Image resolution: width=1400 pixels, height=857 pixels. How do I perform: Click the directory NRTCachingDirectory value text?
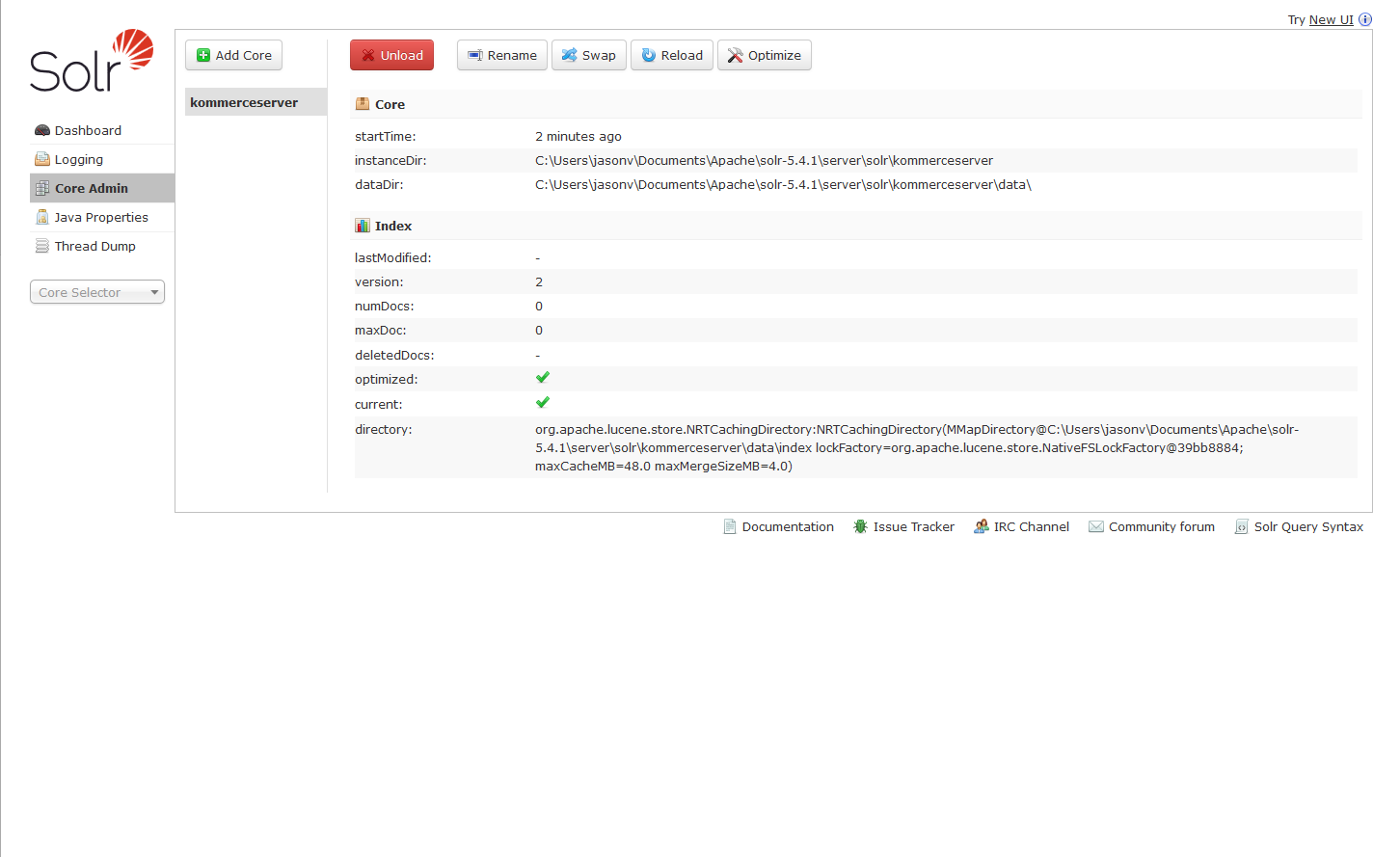coord(917,447)
